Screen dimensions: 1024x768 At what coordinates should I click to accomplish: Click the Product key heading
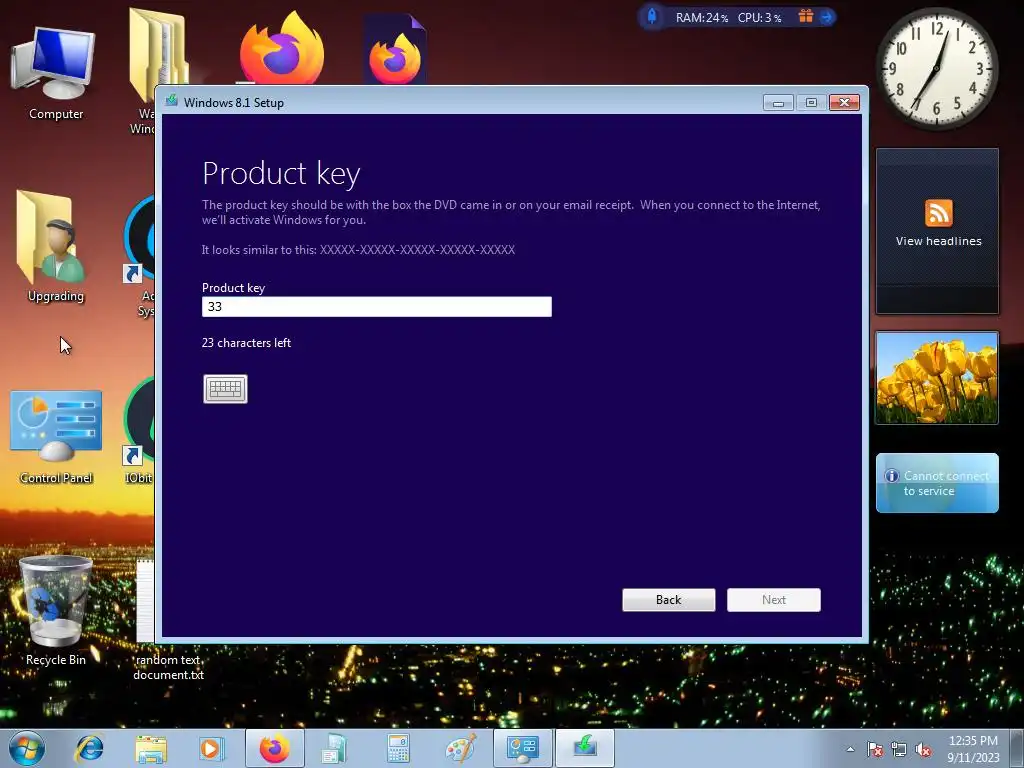281,174
